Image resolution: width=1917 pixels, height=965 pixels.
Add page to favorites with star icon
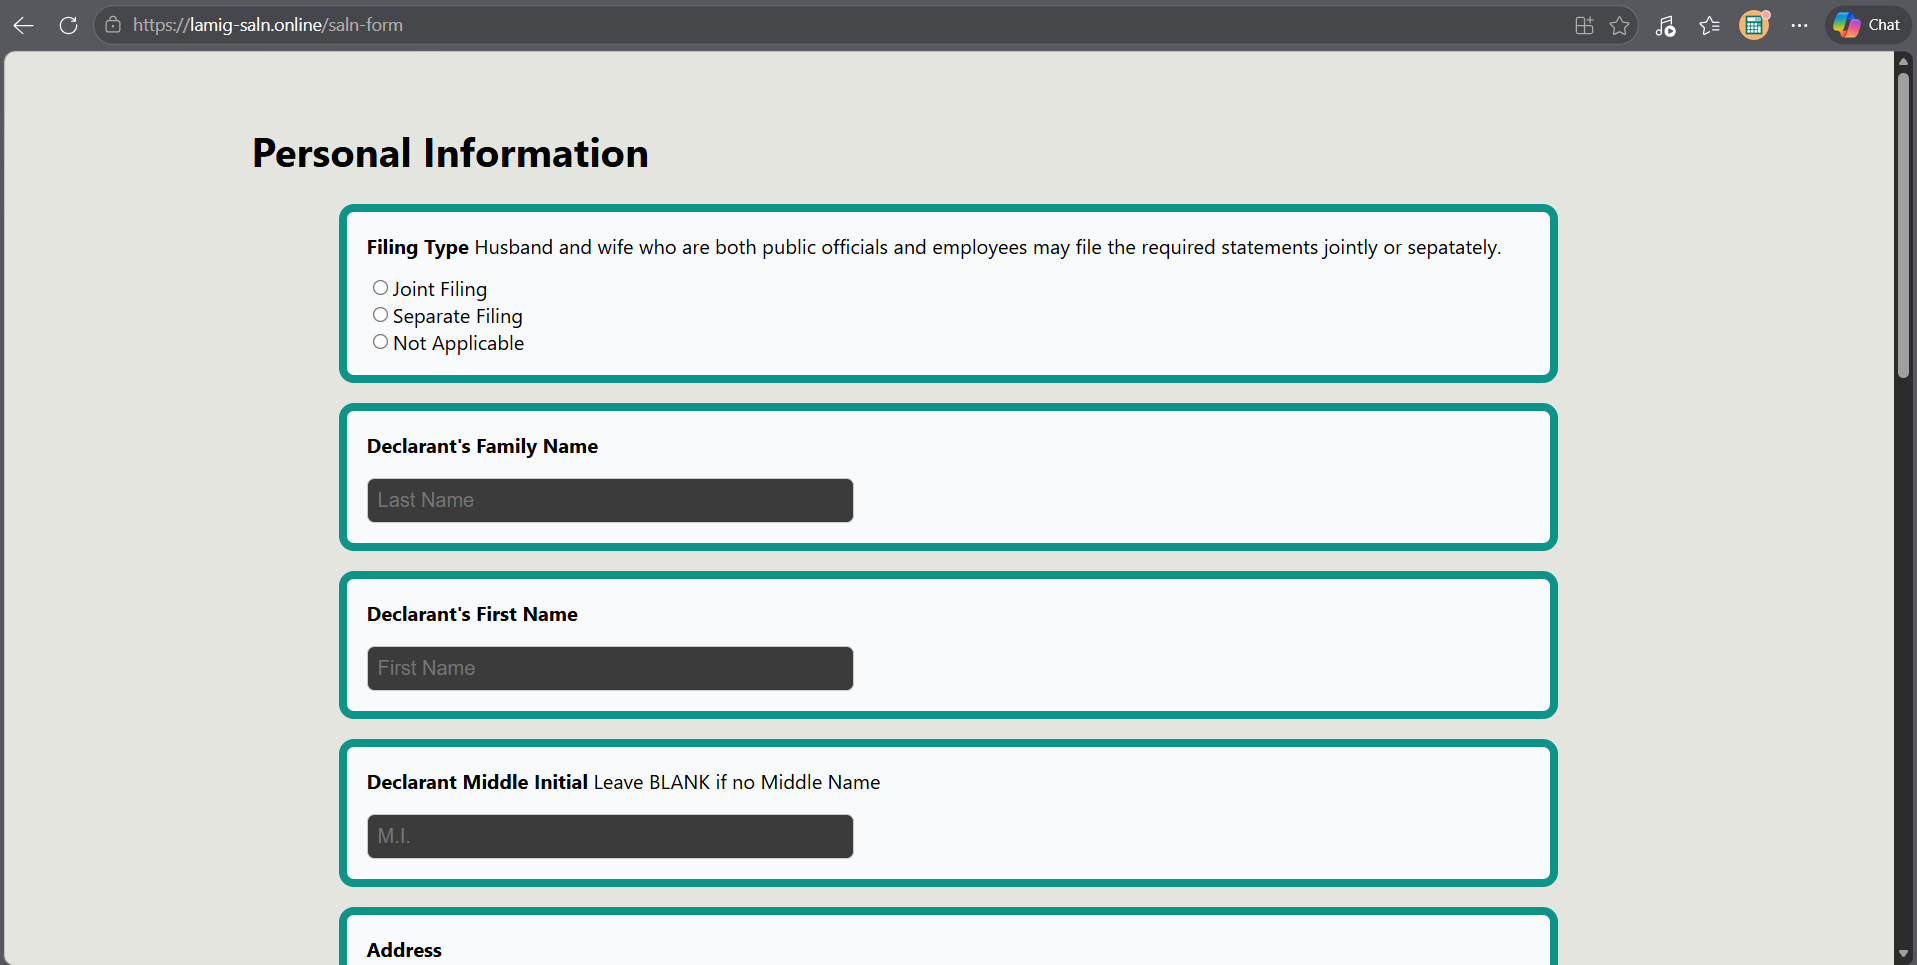pyautogui.click(x=1620, y=26)
